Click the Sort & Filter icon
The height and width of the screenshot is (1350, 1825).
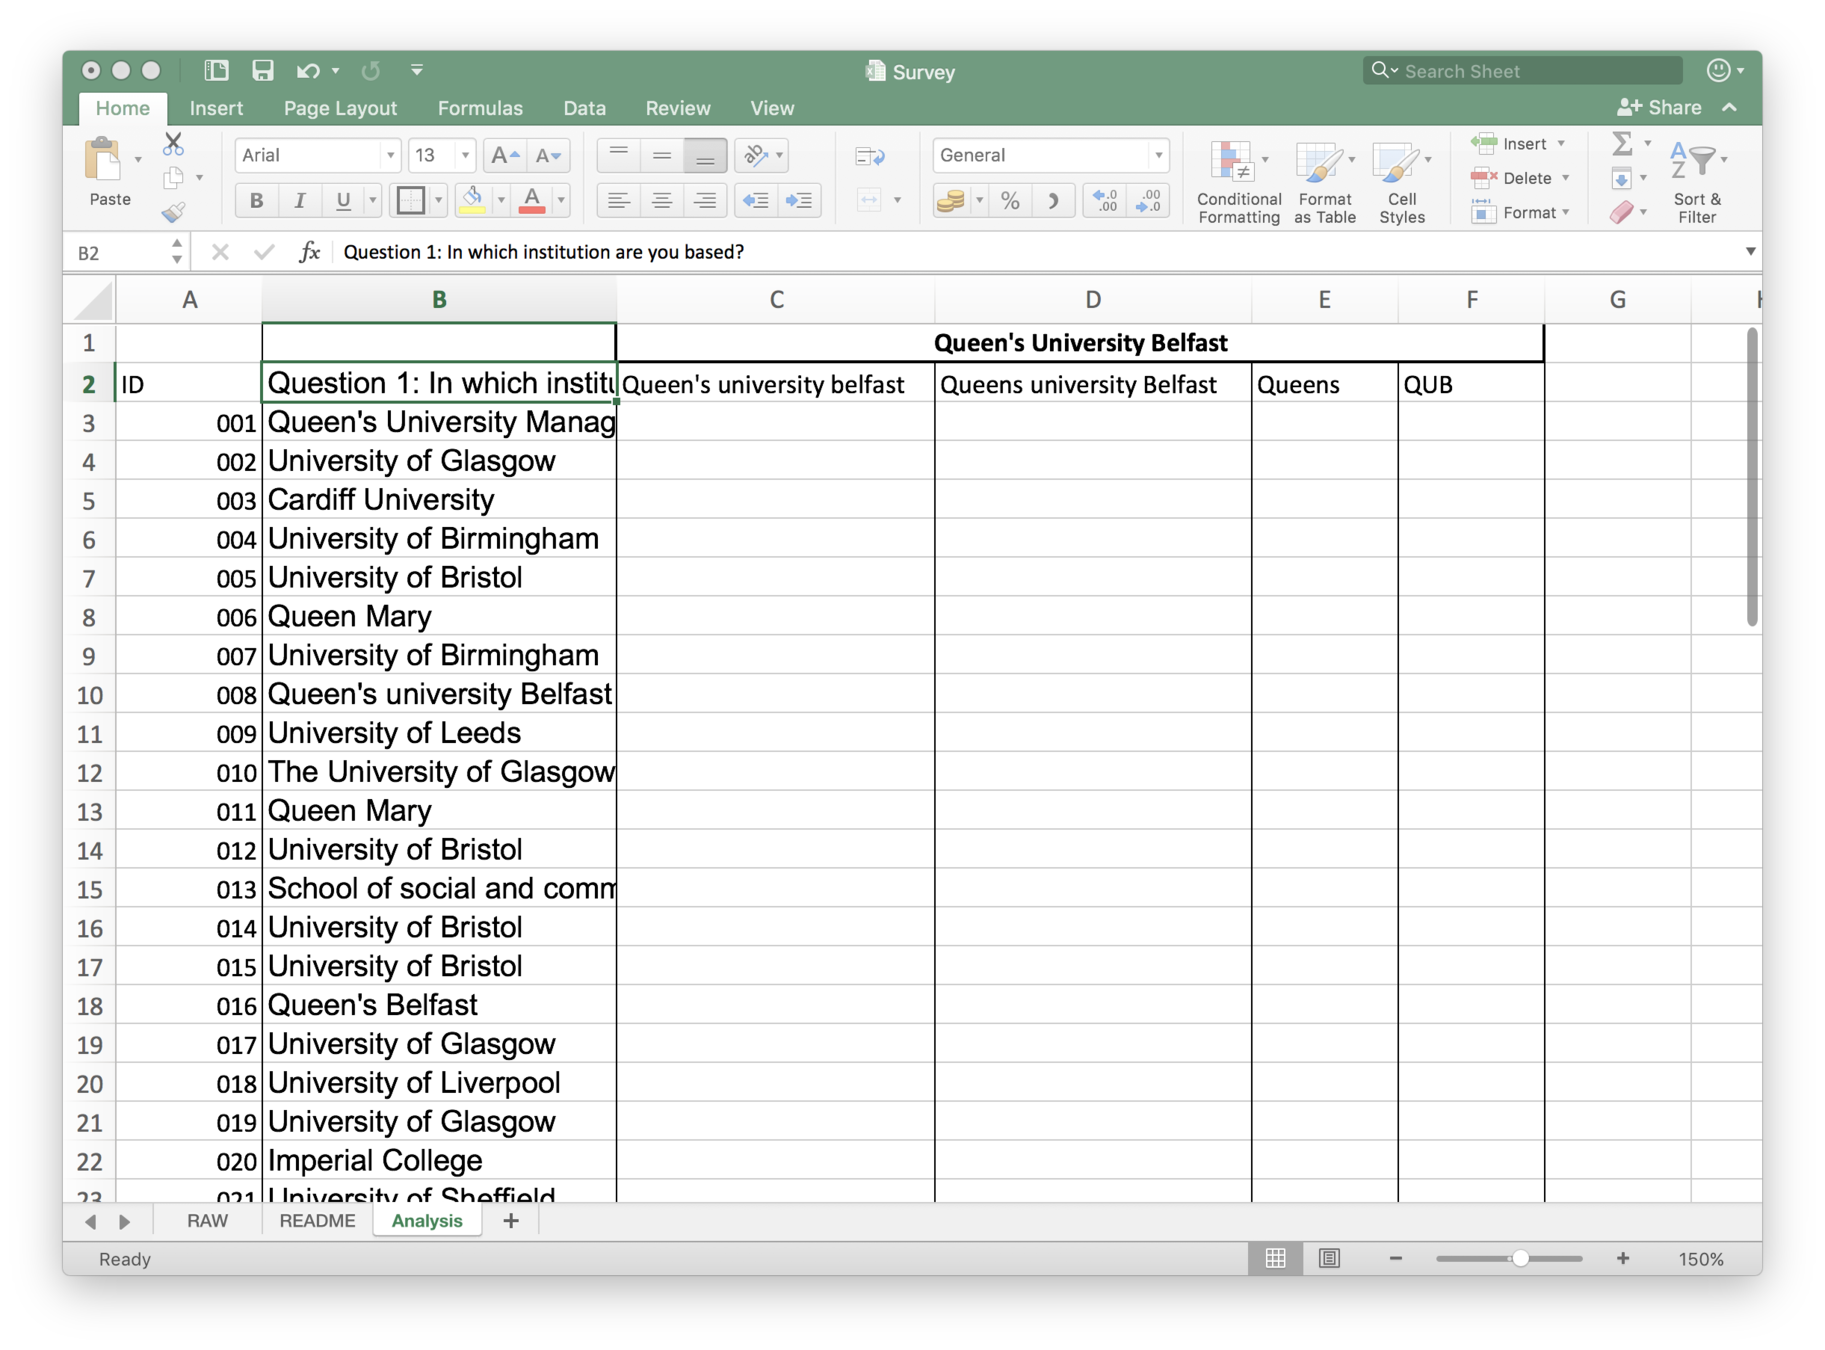[1696, 183]
